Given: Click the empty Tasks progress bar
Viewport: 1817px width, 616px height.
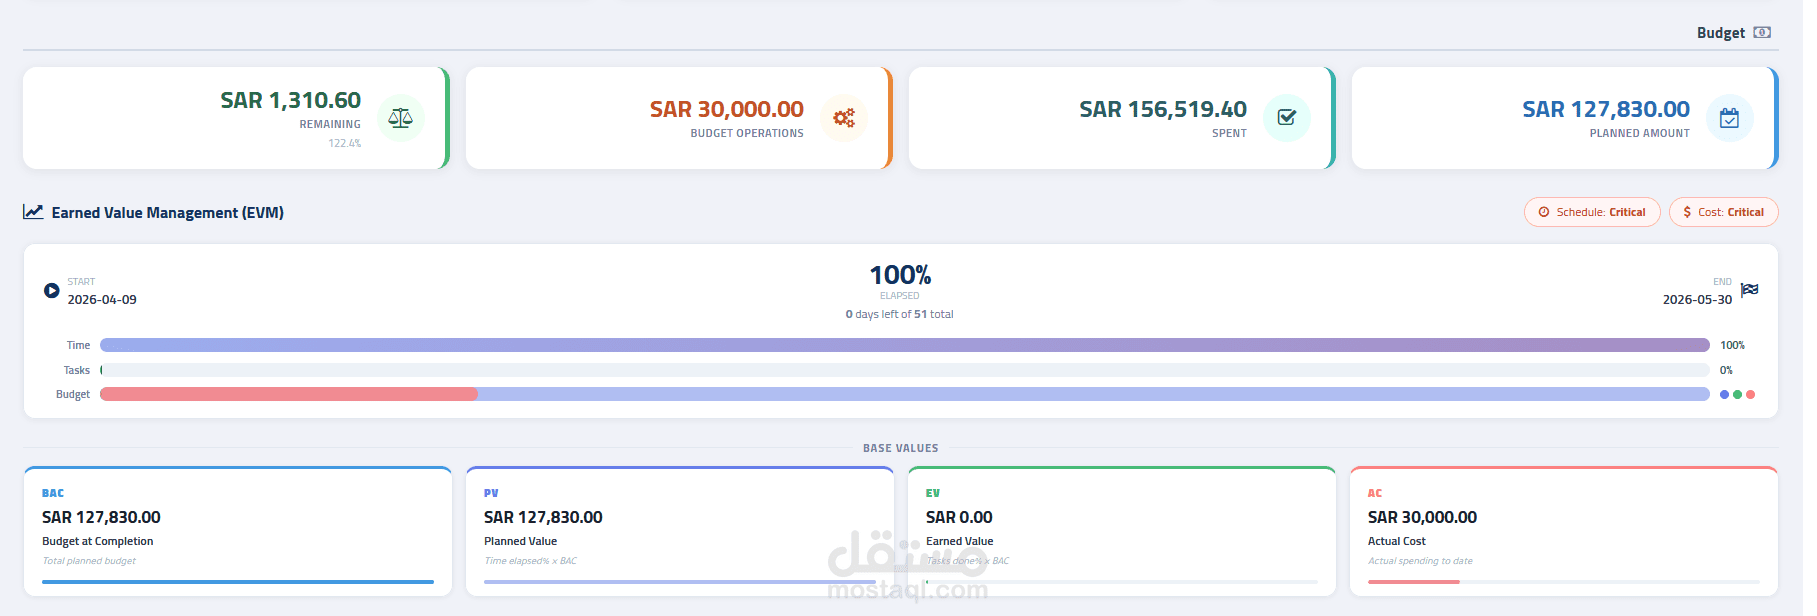Looking at the screenshot, I should click(x=905, y=370).
